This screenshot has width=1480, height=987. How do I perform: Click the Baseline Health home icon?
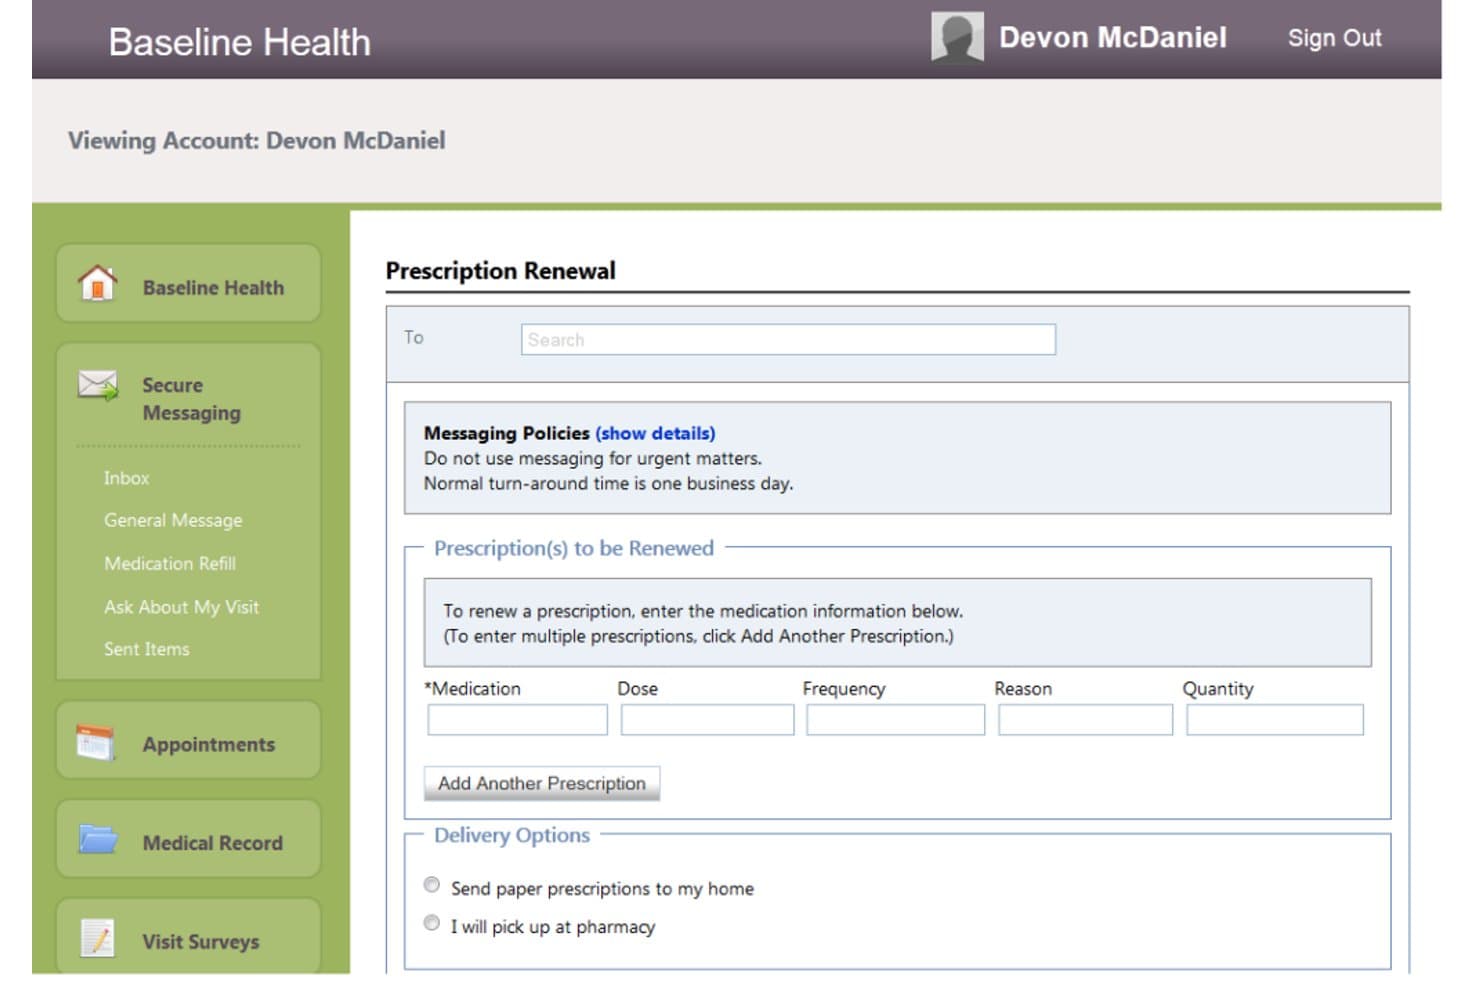[97, 284]
